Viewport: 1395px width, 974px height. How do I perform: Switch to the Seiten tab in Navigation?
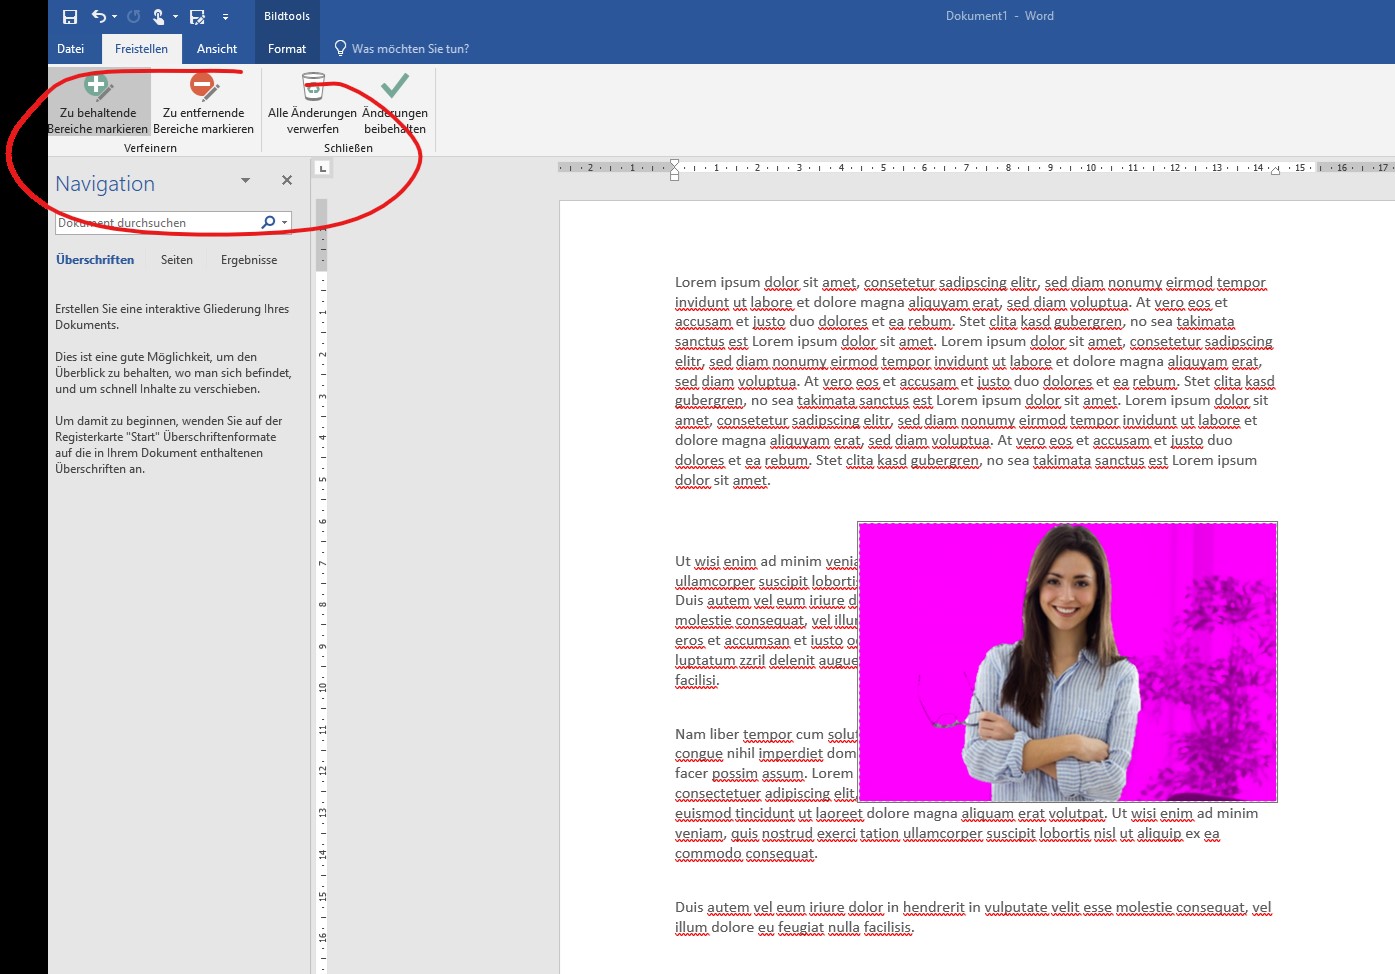point(177,259)
